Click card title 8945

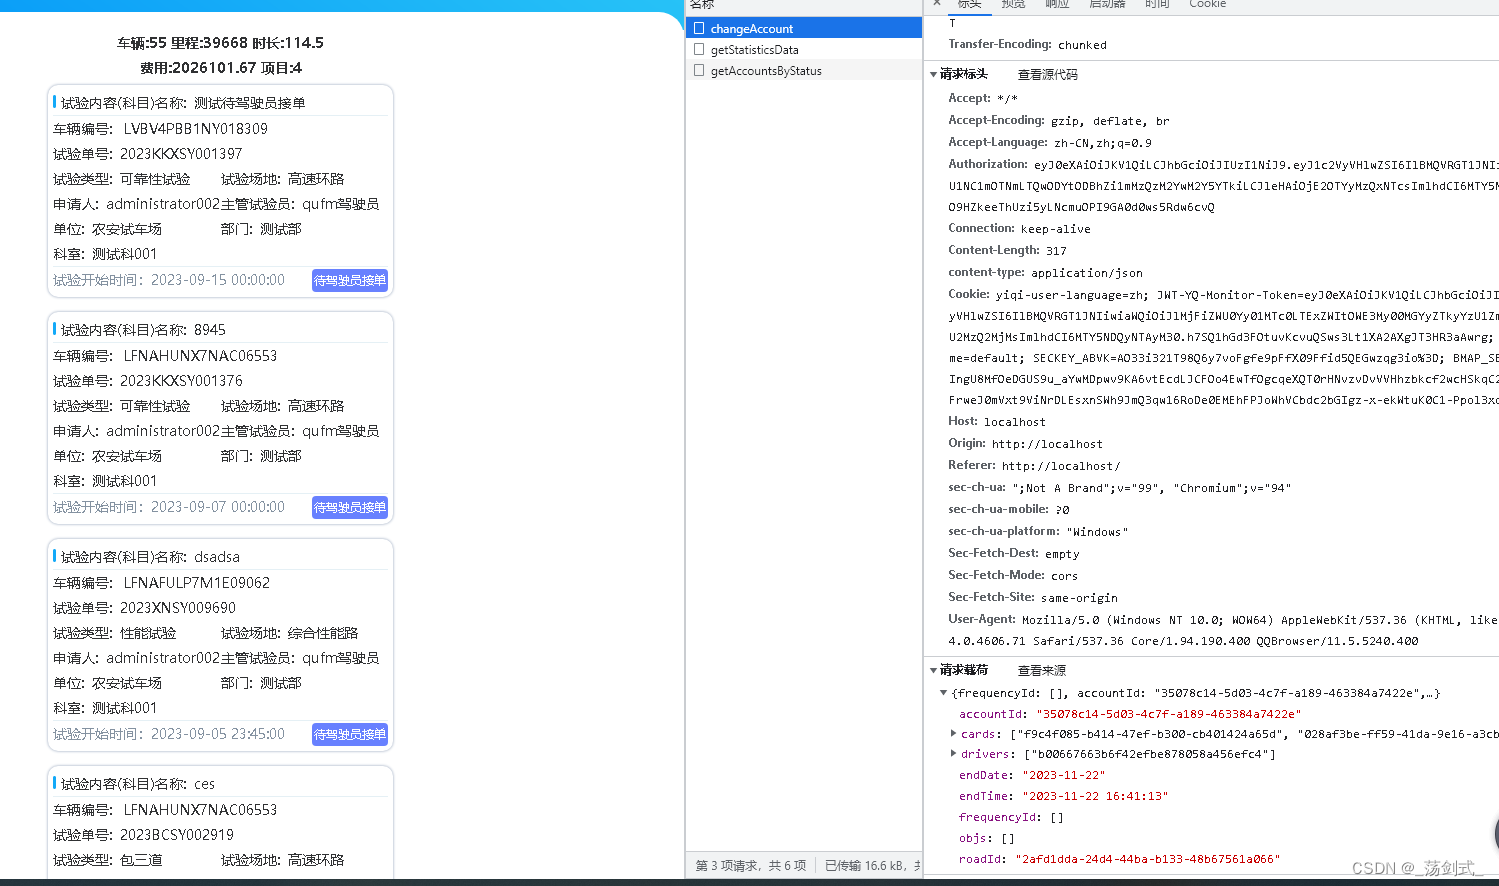[x=210, y=330]
